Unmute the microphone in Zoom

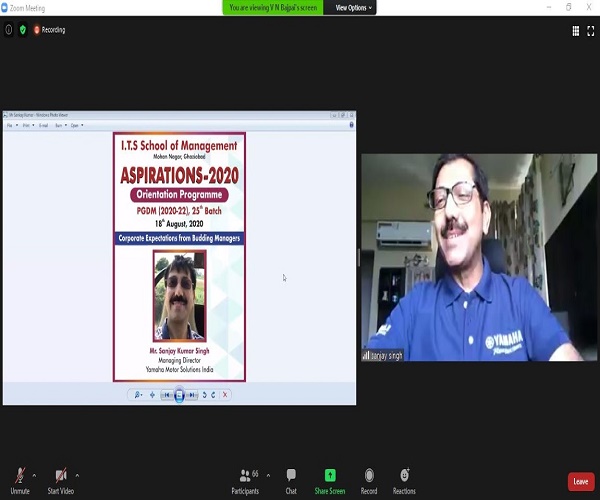coord(20,481)
